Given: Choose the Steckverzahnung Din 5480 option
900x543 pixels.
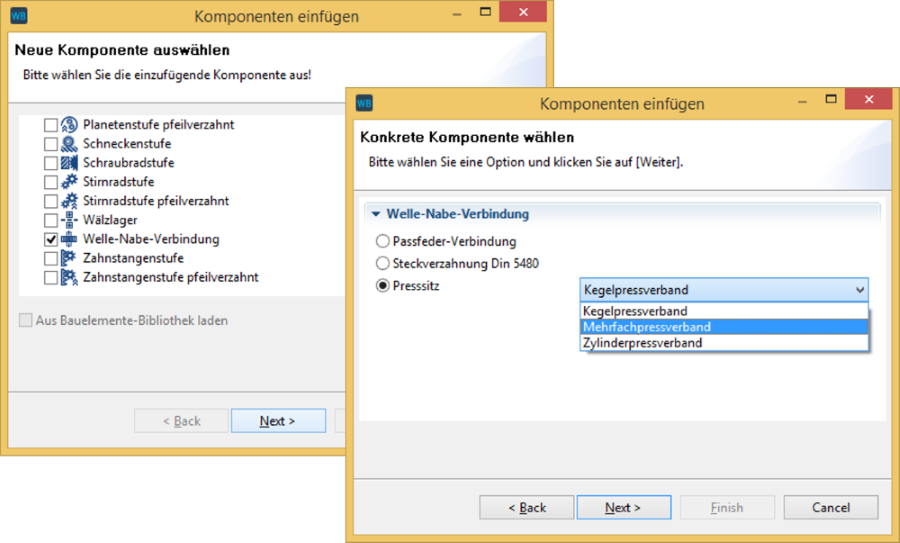Looking at the screenshot, I should [x=382, y=264].
